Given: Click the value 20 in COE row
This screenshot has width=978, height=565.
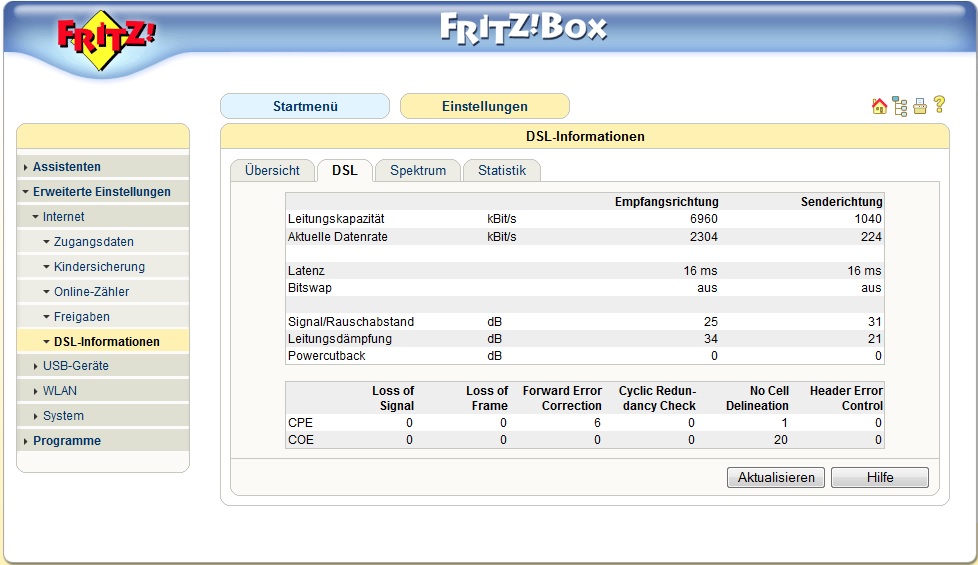Looking at the screenshot, I should coord(781,440).
